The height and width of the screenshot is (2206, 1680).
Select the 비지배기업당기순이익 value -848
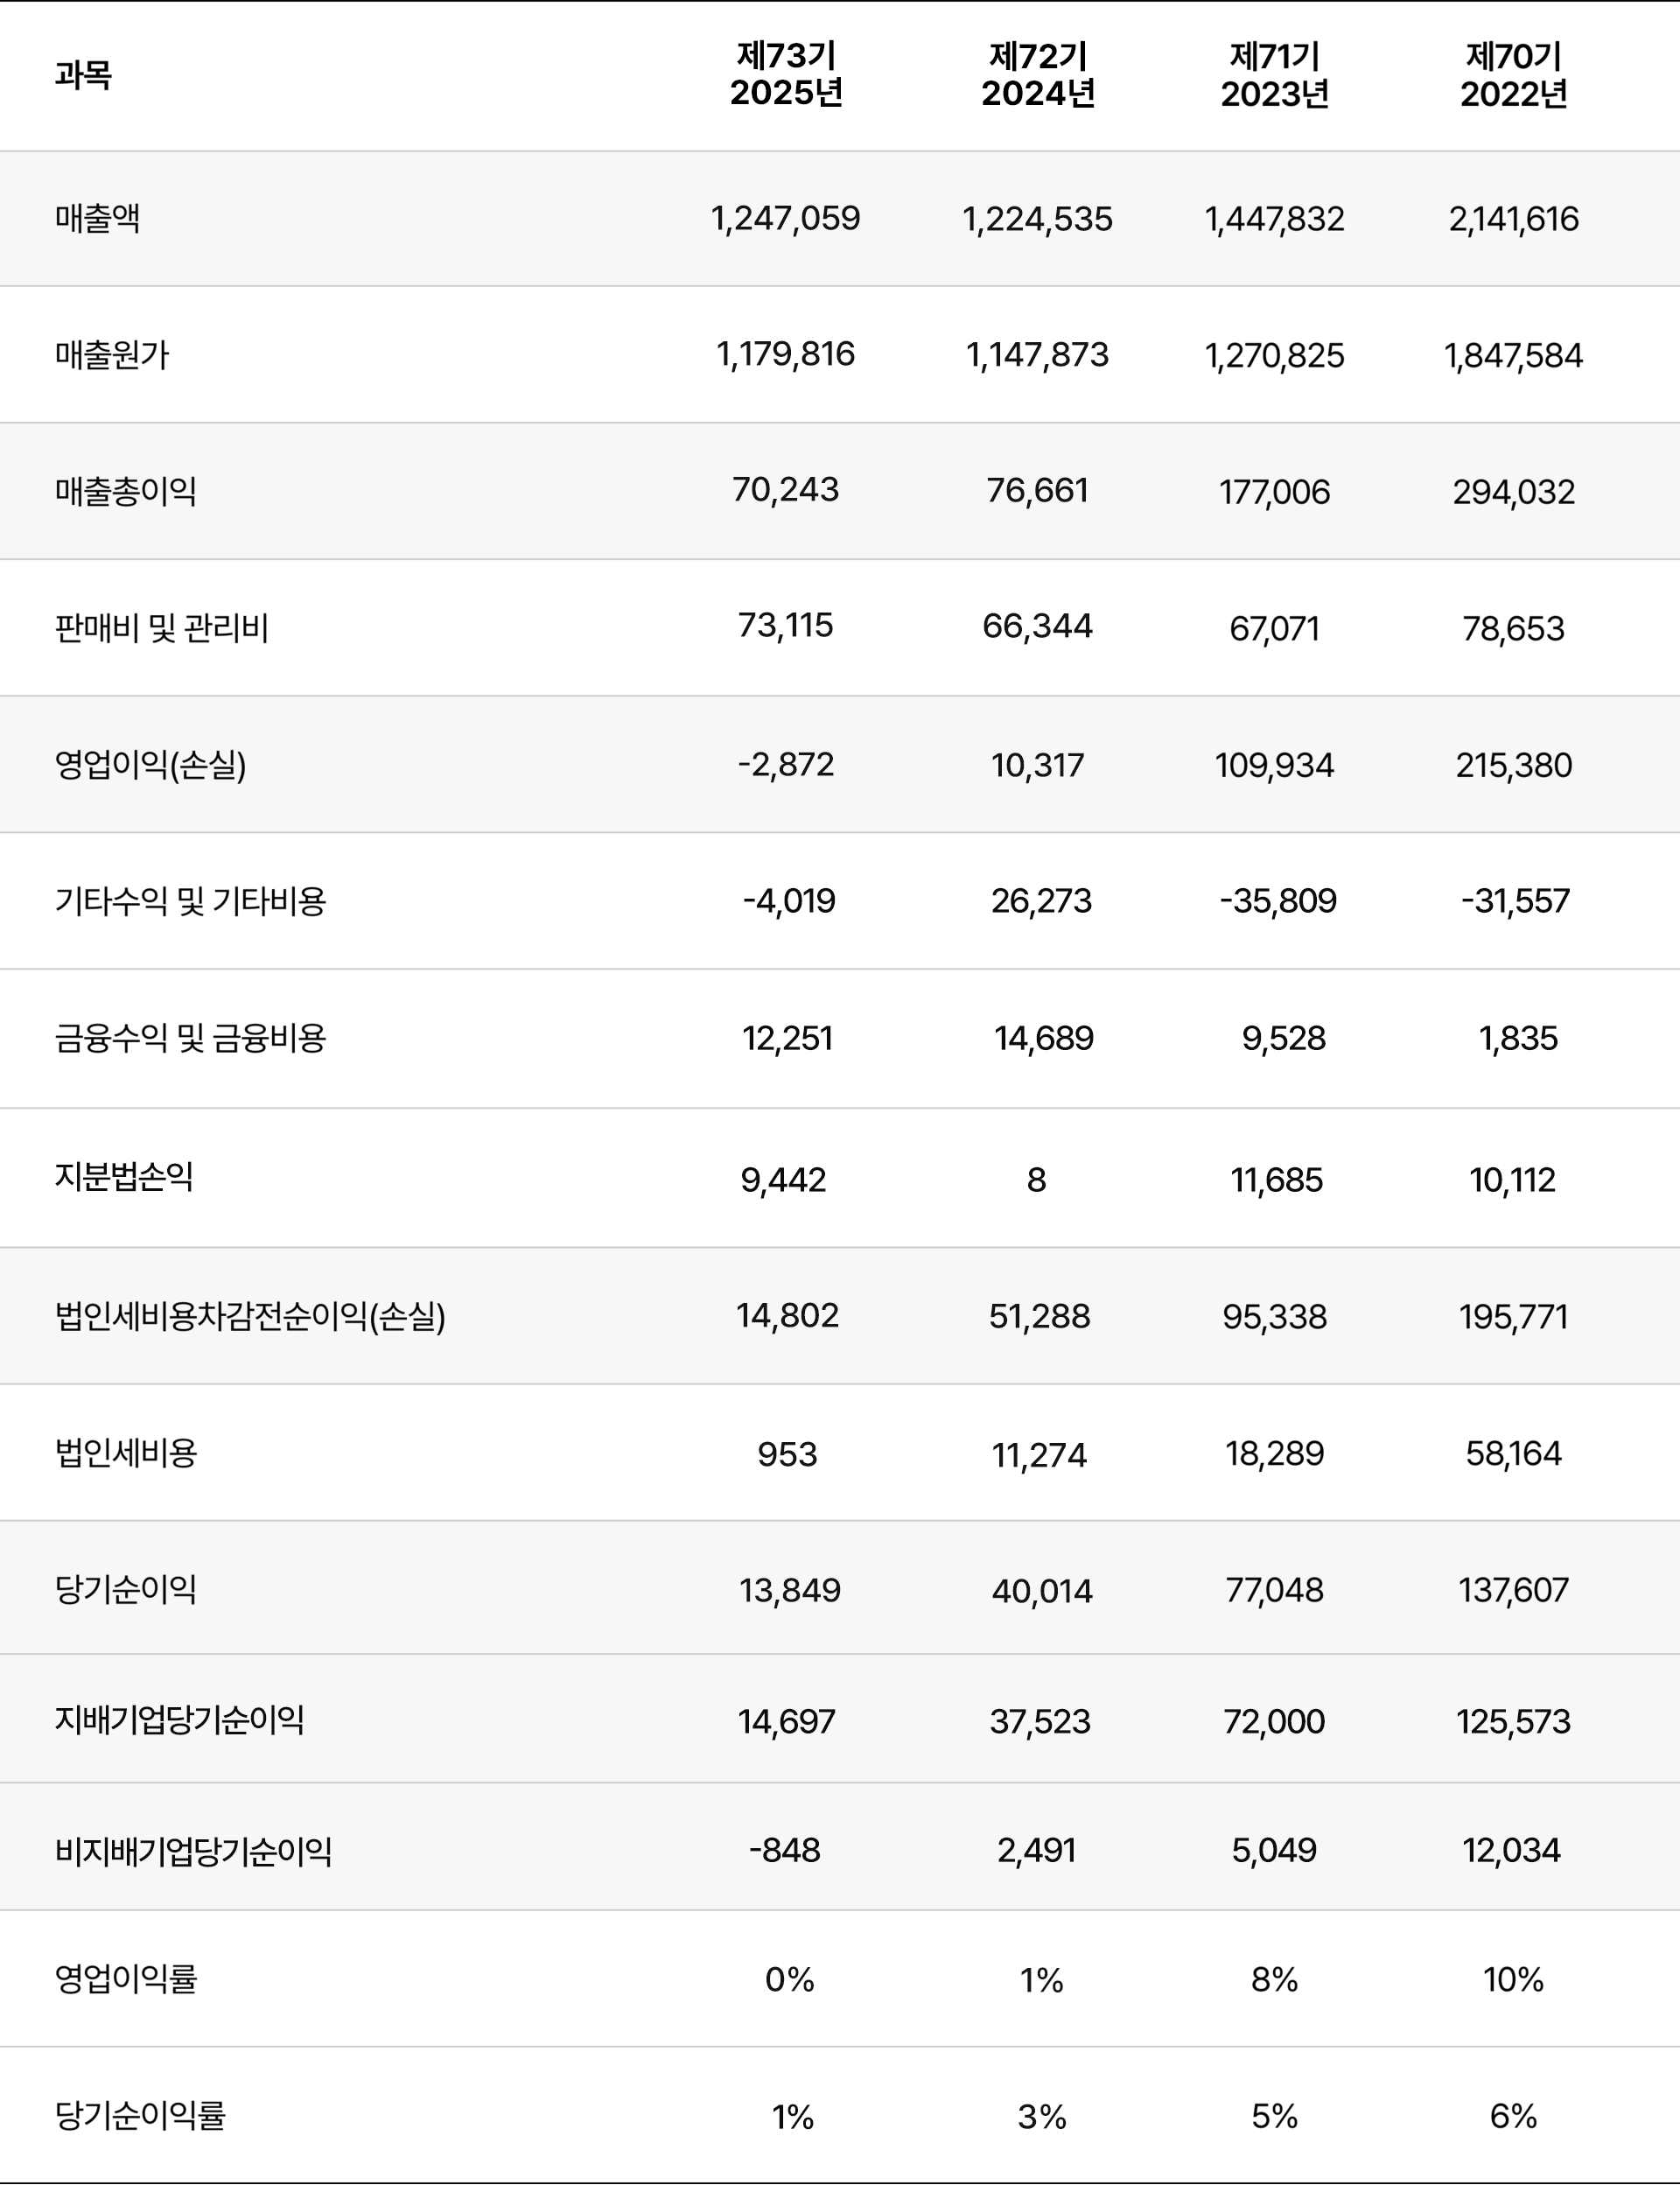coord(785,1850)
